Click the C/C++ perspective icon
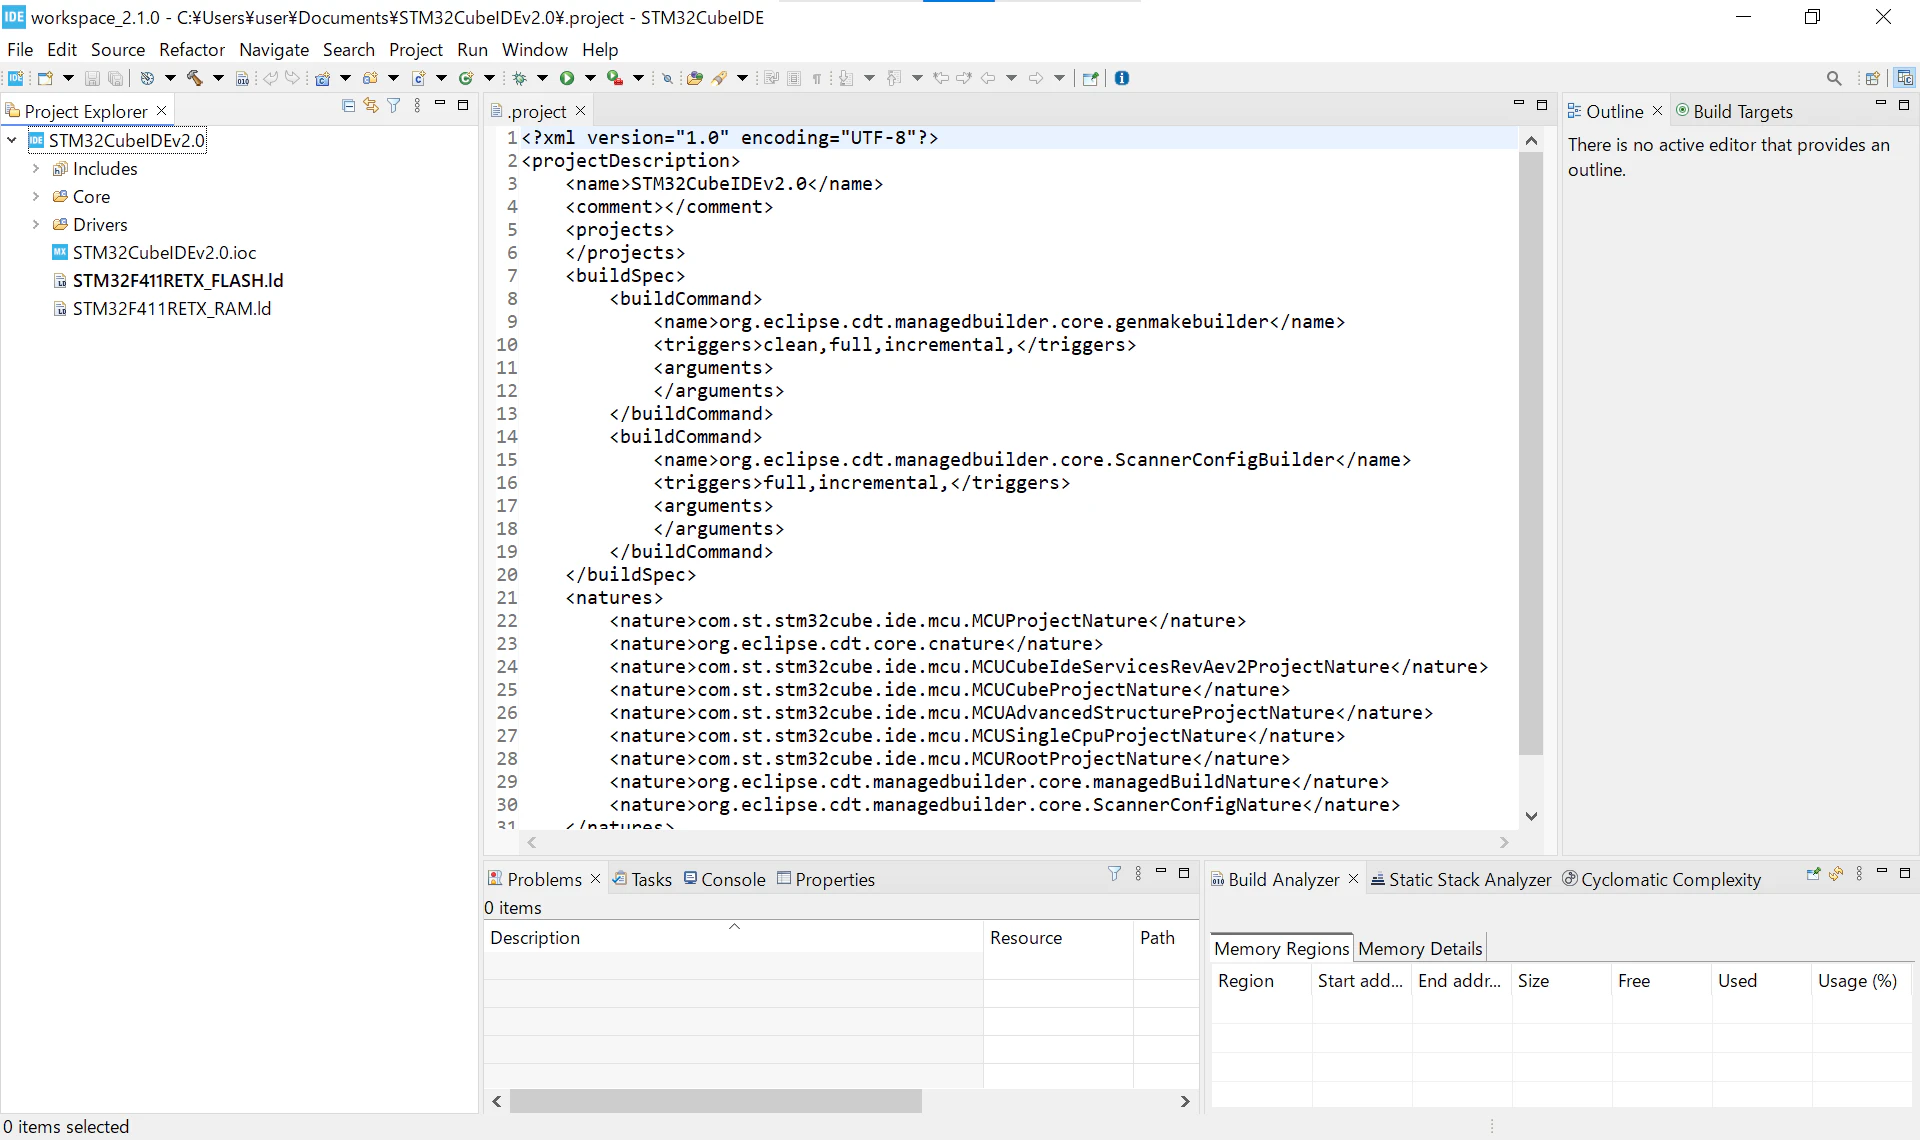 pyautogui.click(x=1905, y=78)
